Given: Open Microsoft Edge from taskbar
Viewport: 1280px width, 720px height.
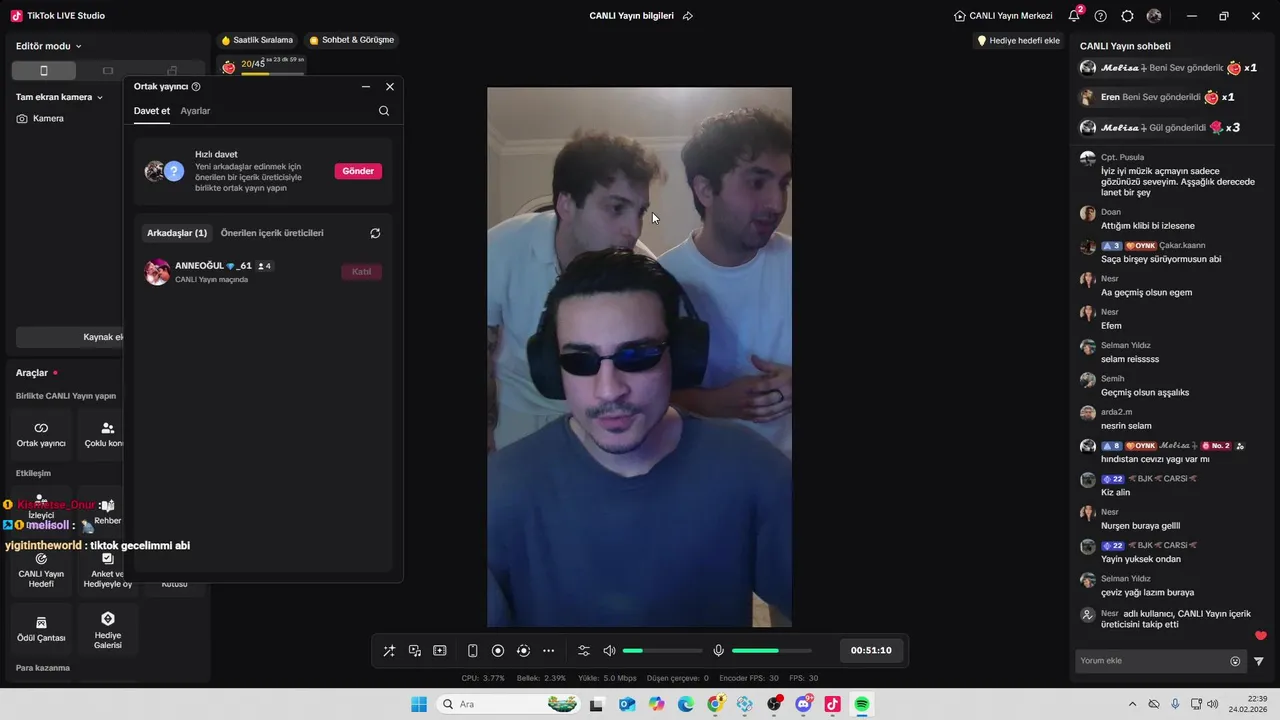Looking at the screenshot, I should pos(686,704).
